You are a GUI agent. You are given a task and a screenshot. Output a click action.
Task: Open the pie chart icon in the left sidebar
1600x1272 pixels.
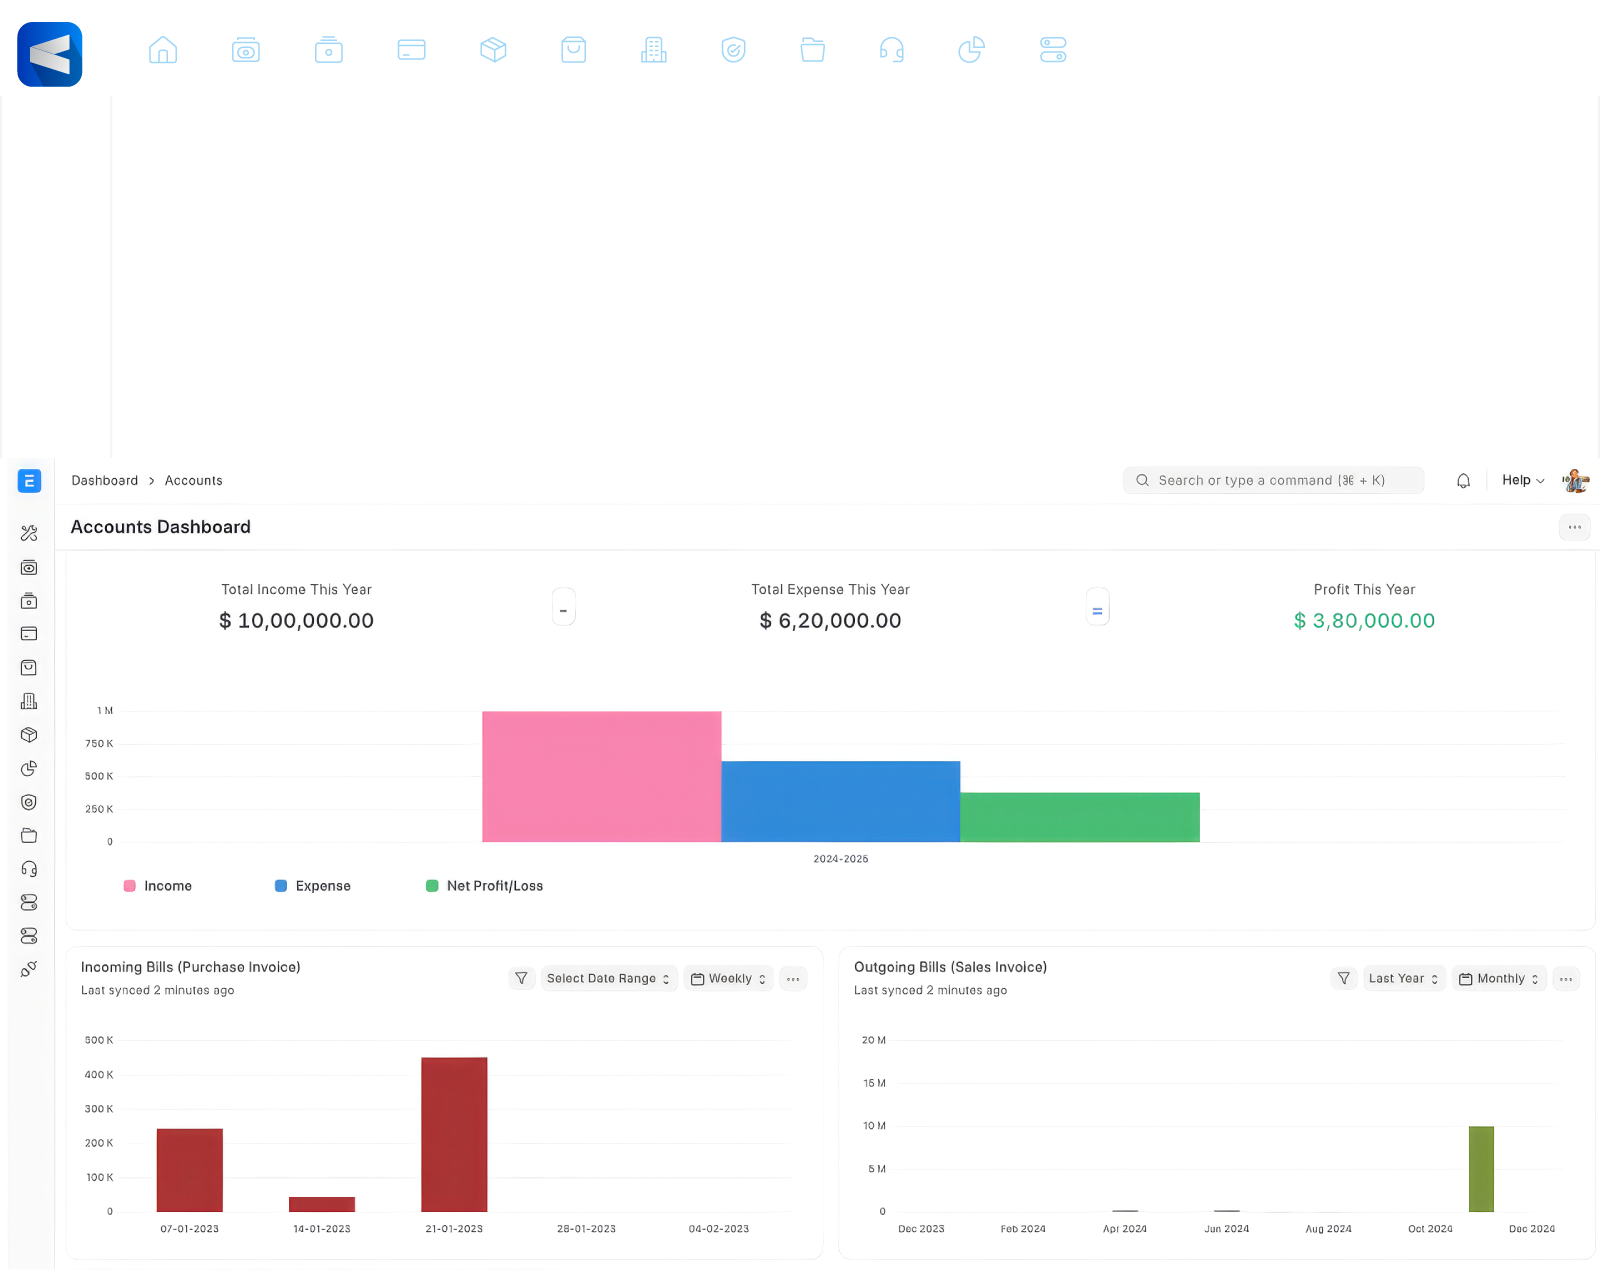point(29,768)
